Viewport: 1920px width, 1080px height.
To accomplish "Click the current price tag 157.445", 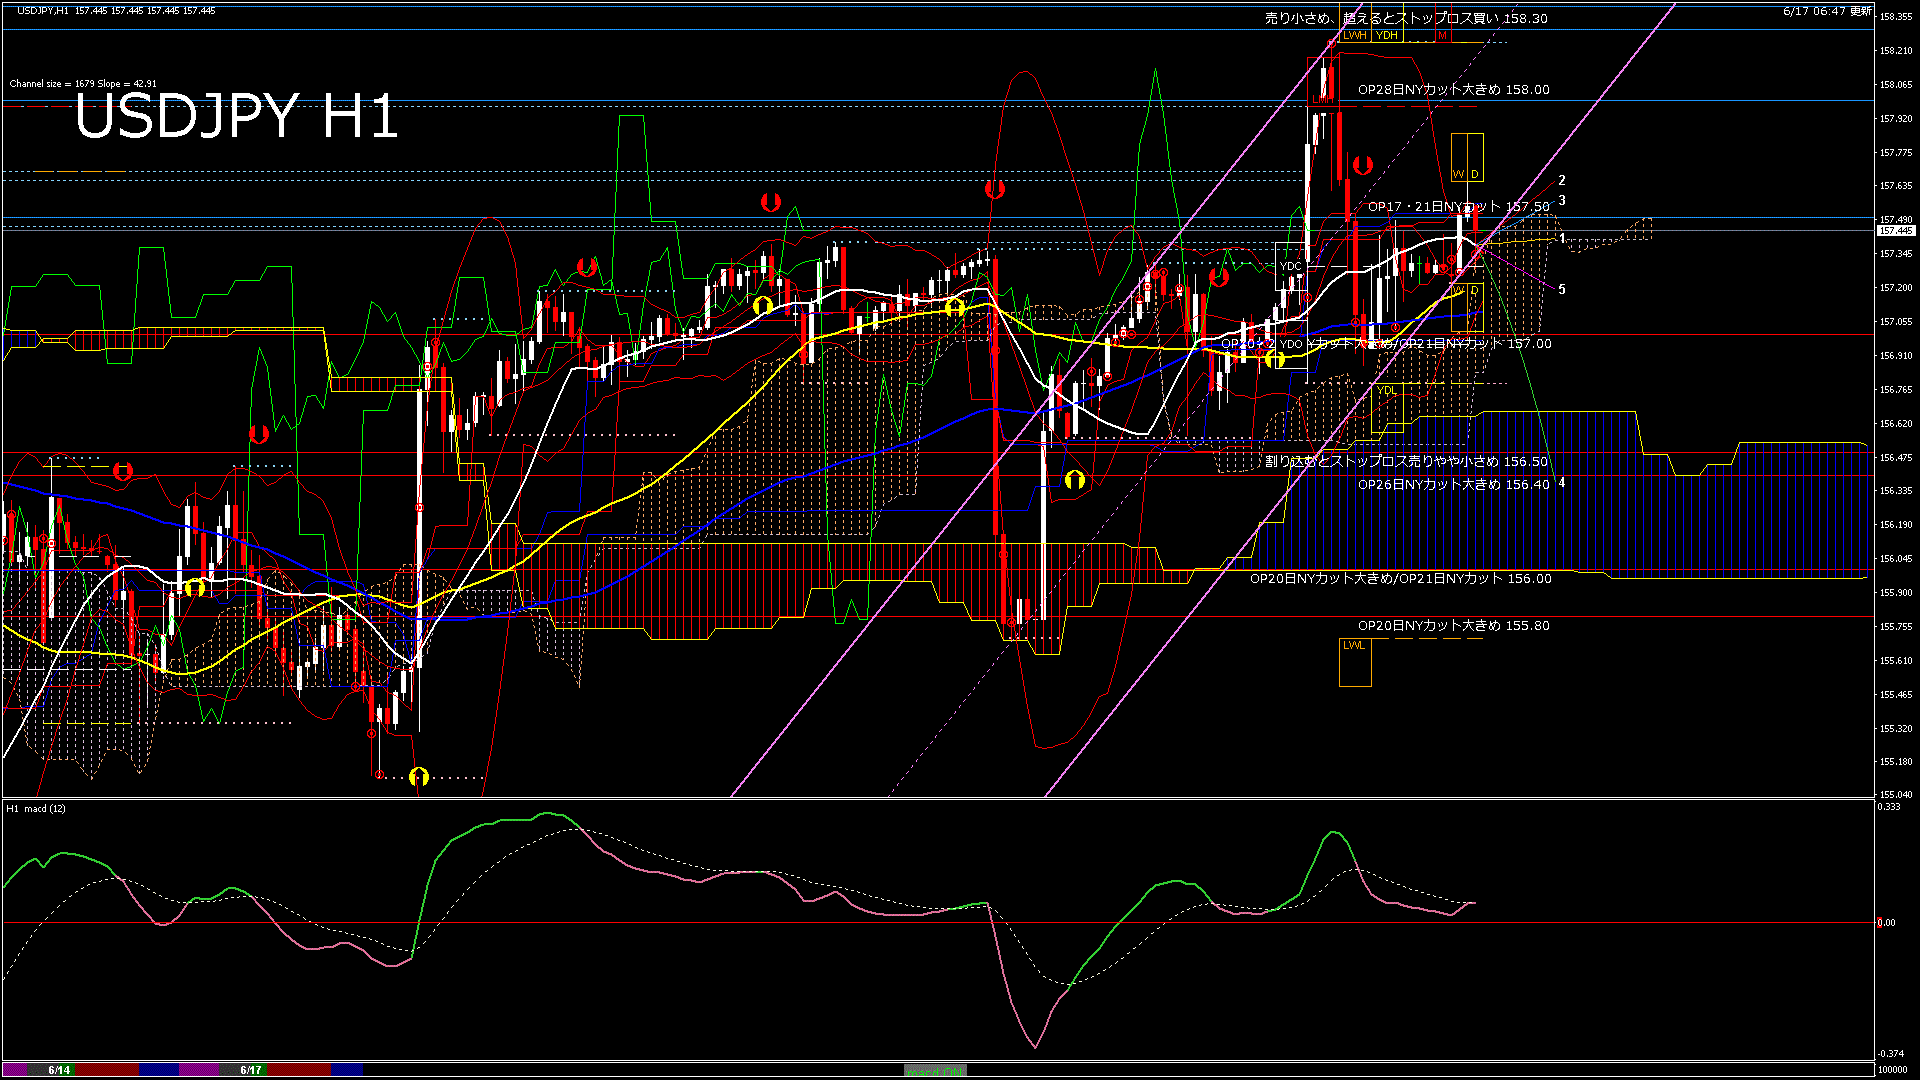I will [x=1895, y=231].
